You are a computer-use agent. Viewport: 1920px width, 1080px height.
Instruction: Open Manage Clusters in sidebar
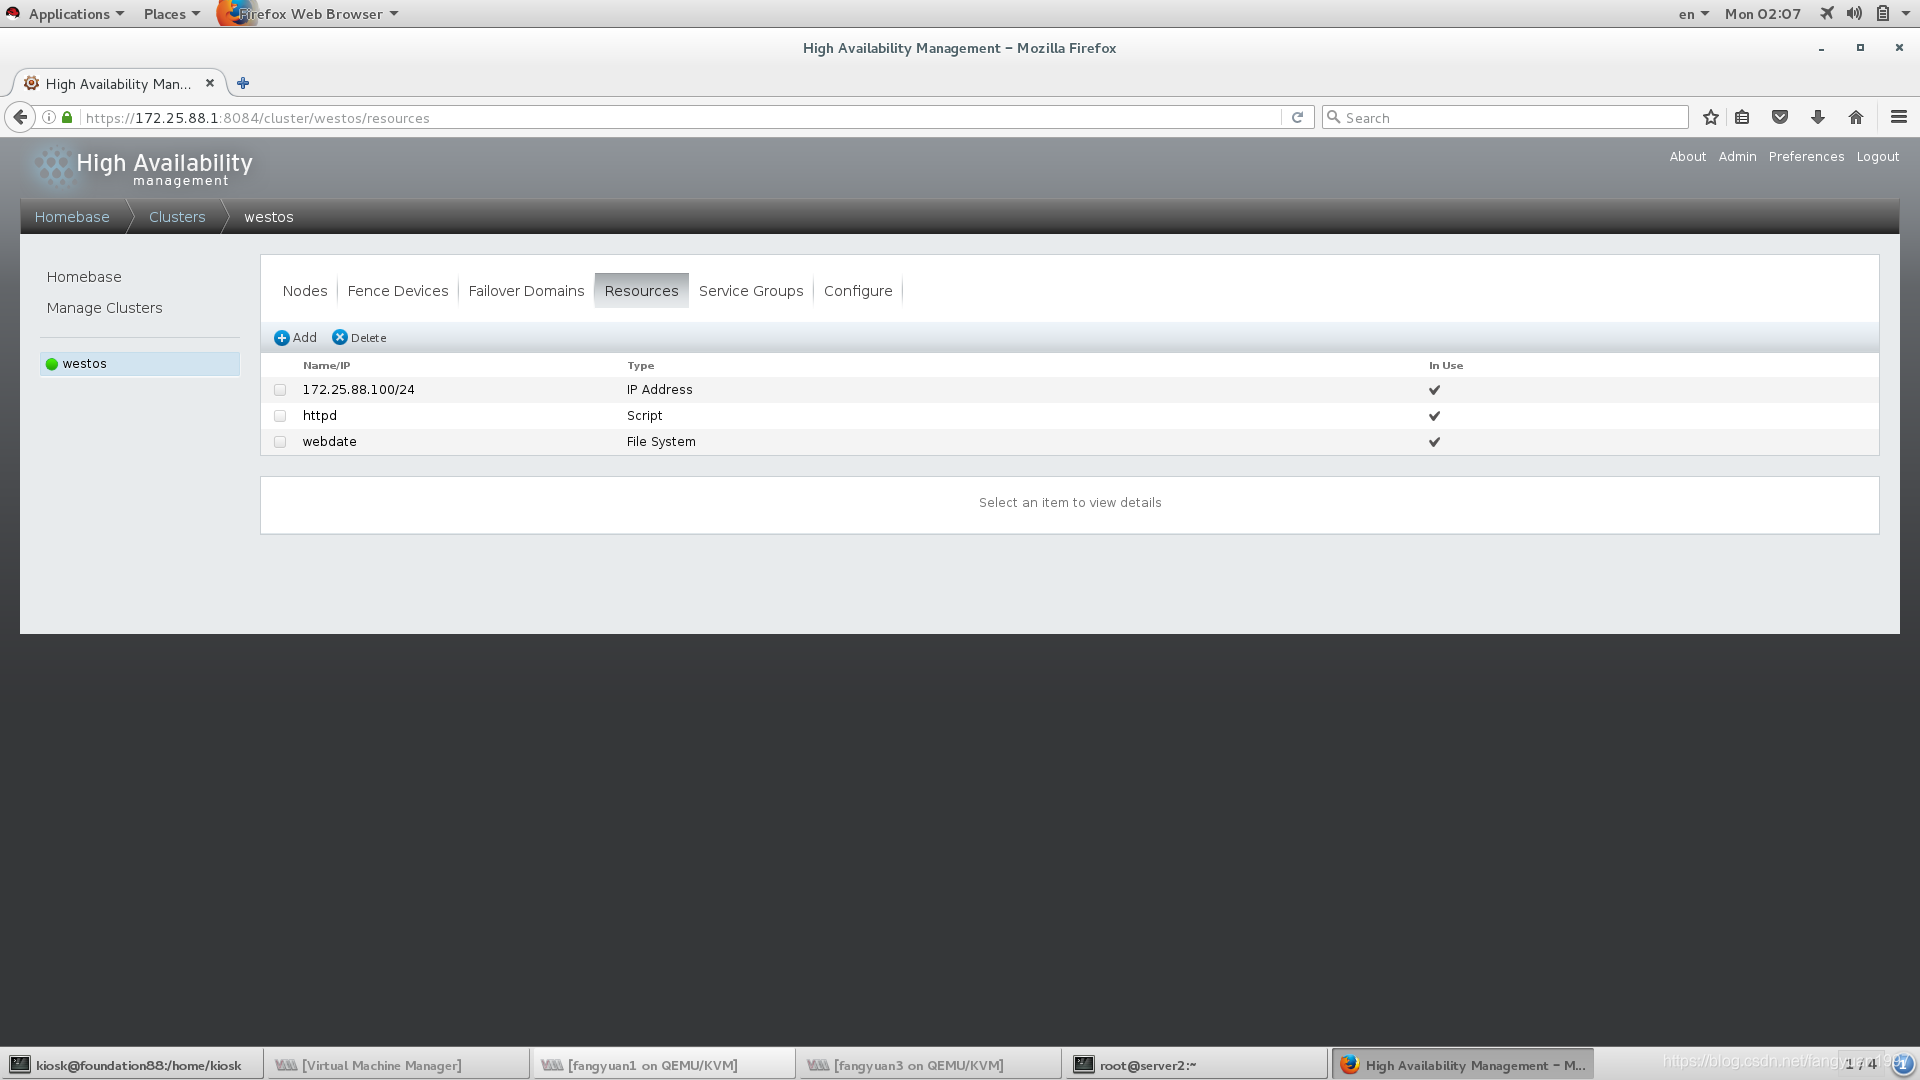(x=104, y=308)
